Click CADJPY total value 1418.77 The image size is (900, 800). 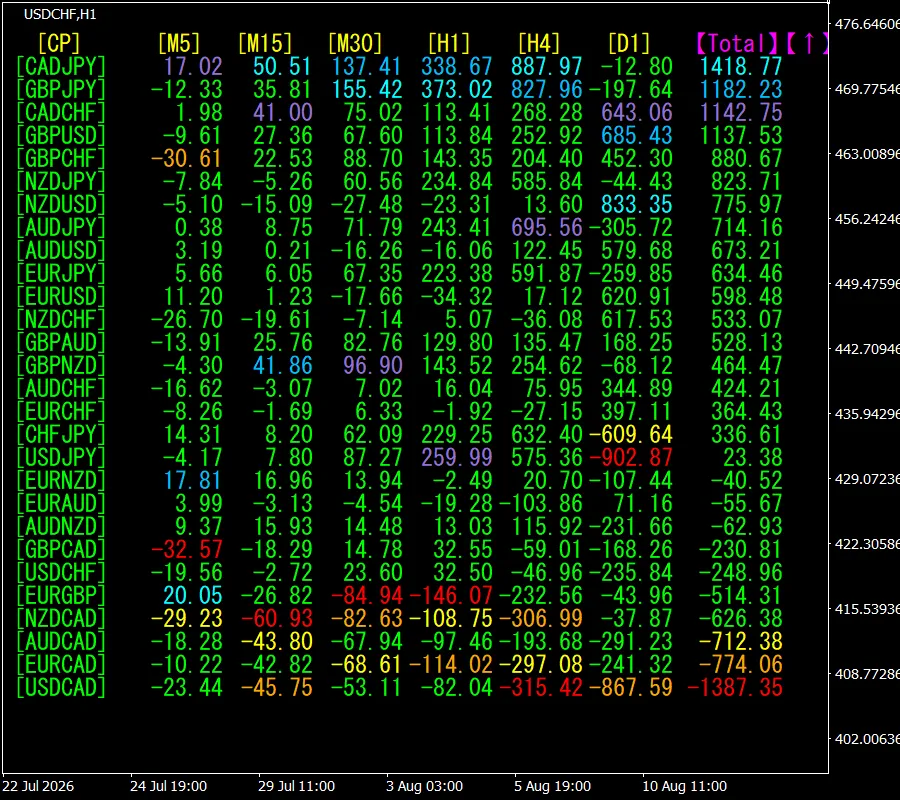(740, 67)
